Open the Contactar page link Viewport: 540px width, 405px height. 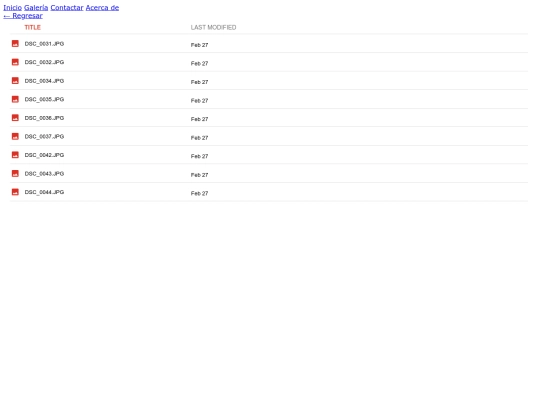pyautogui.click(x=67, y=8)
